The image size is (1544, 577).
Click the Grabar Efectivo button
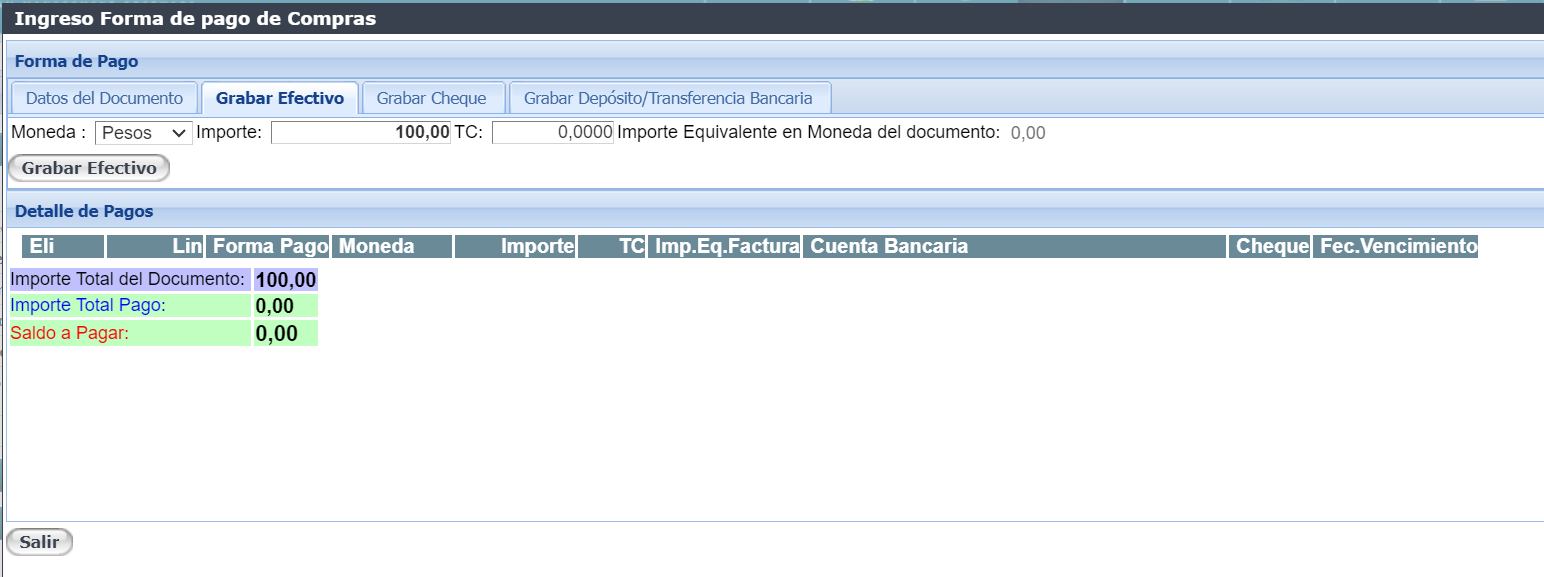click(x=89, y=168)
